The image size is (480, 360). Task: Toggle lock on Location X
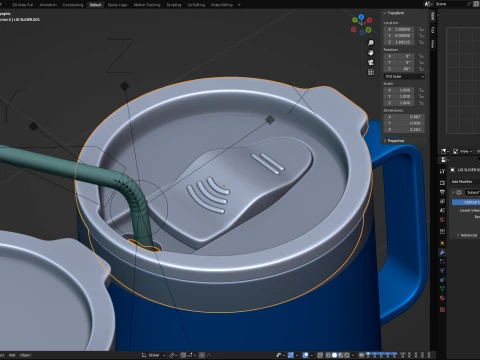421,29
